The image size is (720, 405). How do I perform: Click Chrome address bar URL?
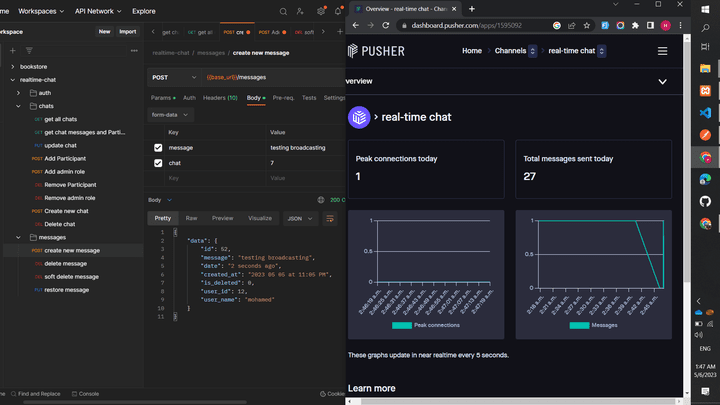467,25
